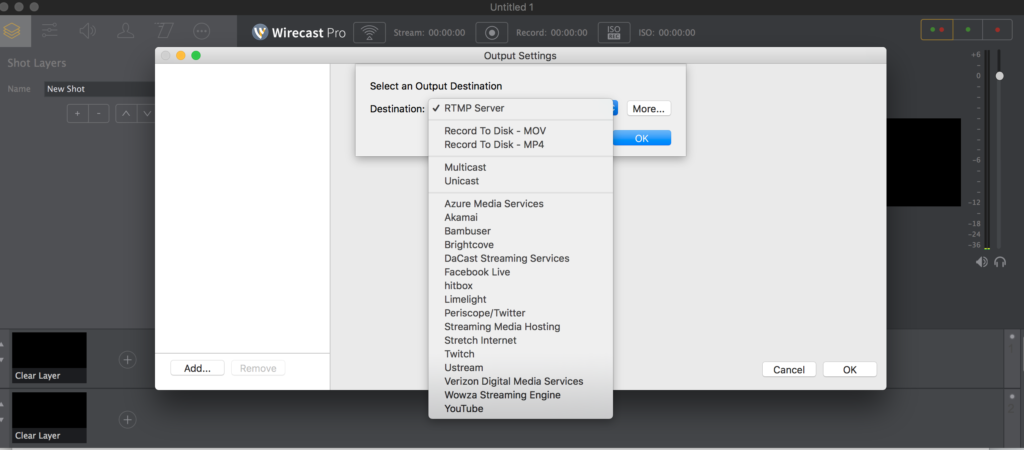Select Ustream destination
This screenshot has height=450, width=1024.
(x=520, y=368)
